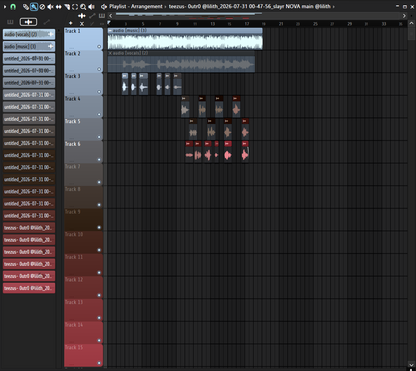The width and height of the screenshot is (416, 371).
Task: Jump to bar 29 on timeline ruler
Action: 350,24
